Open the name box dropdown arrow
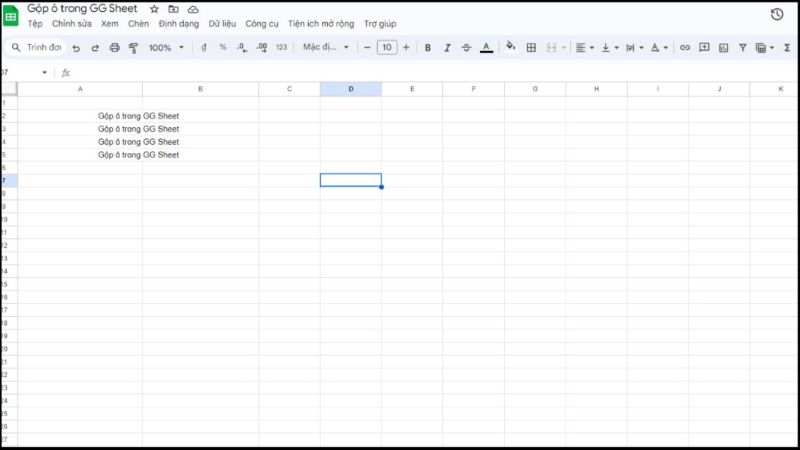The image size is (800, 450). 44,72
